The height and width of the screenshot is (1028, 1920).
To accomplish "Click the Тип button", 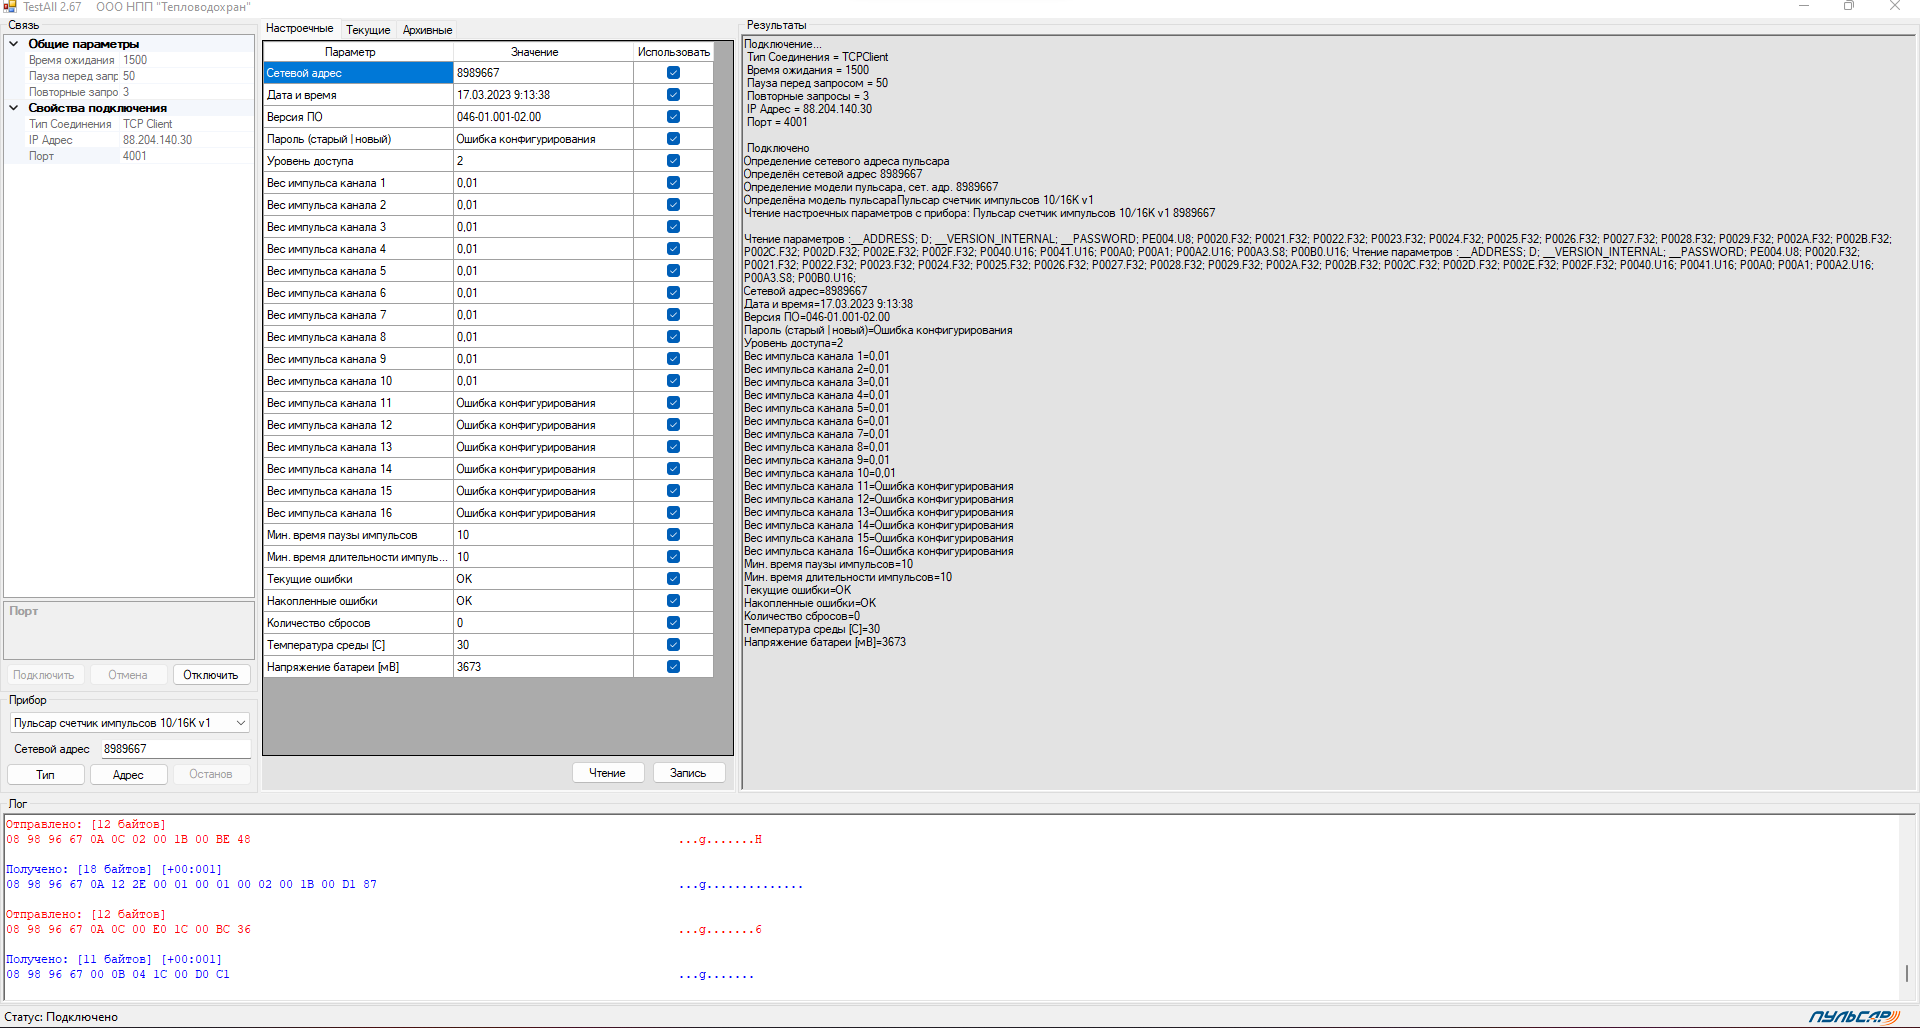I will (45, 775).
